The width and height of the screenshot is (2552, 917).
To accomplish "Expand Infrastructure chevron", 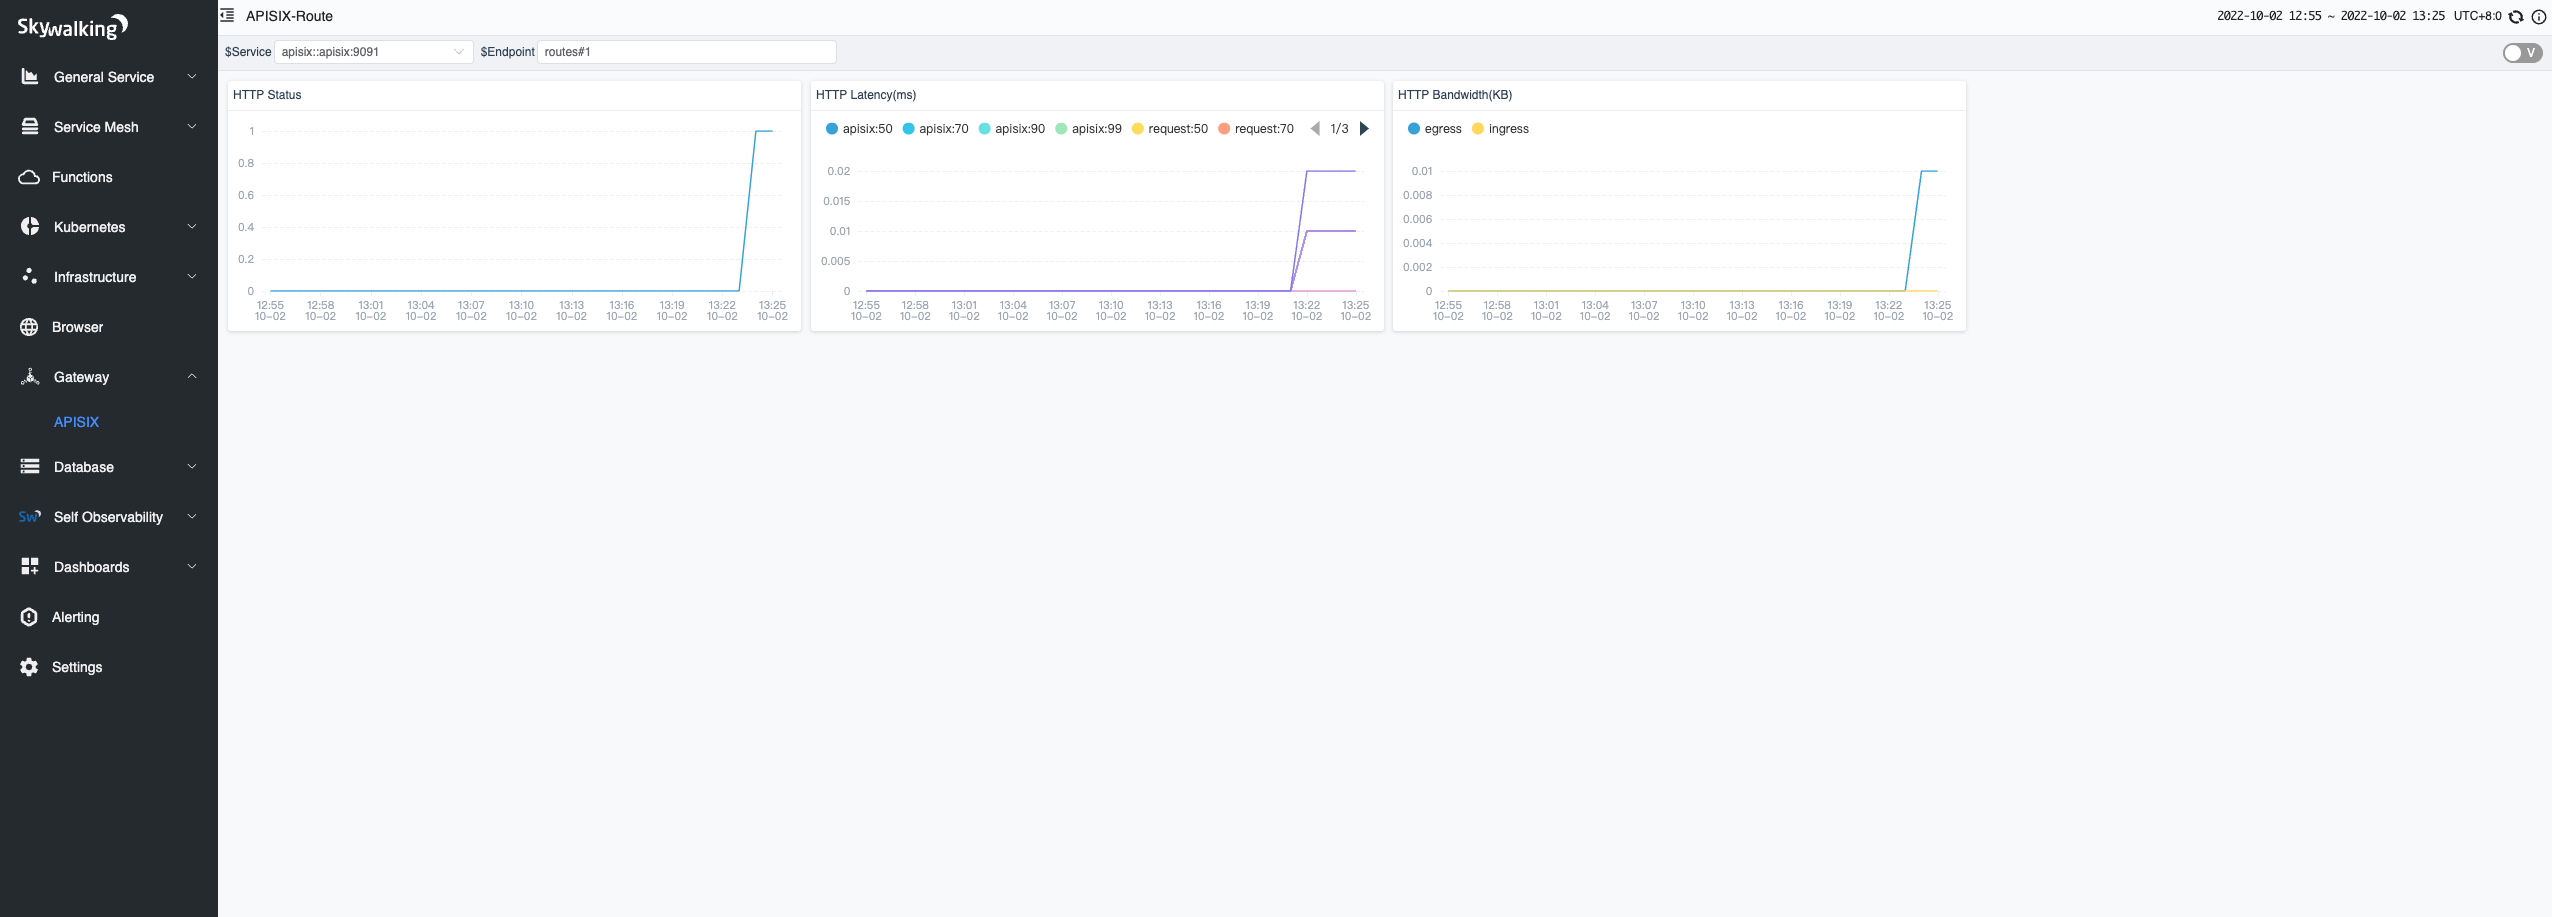I will tap(192, 277).
